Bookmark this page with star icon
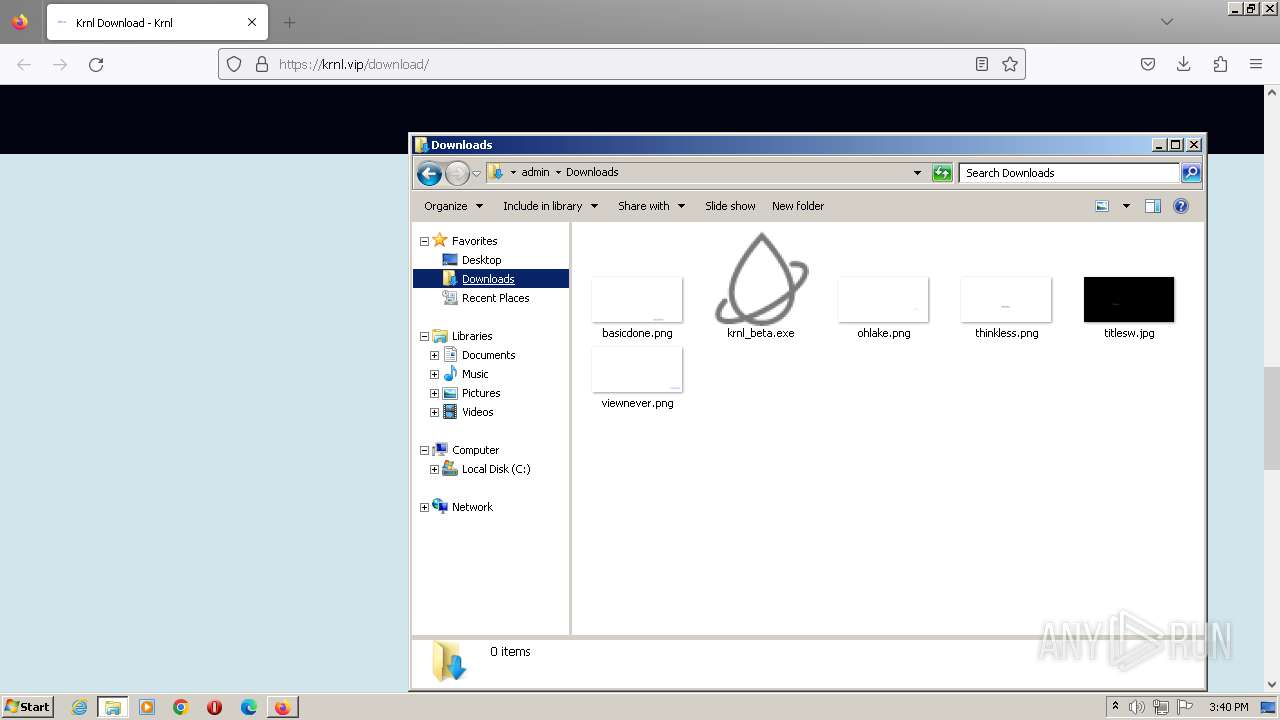 pos(1010,64)
